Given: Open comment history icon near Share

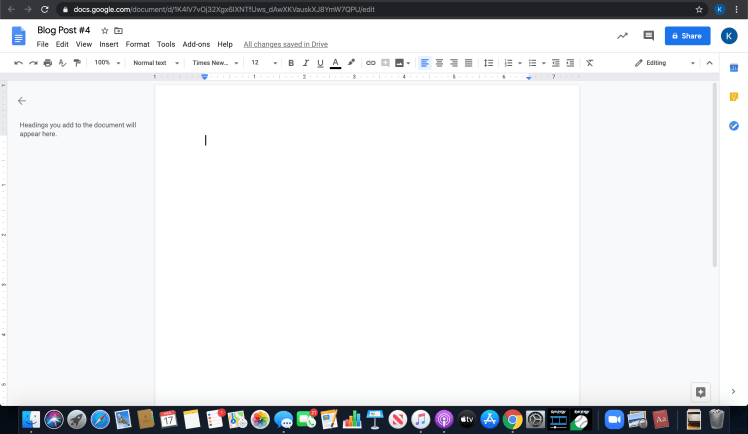Looking at the screenshot, I should pyautogui.click(x=648, y=36).
